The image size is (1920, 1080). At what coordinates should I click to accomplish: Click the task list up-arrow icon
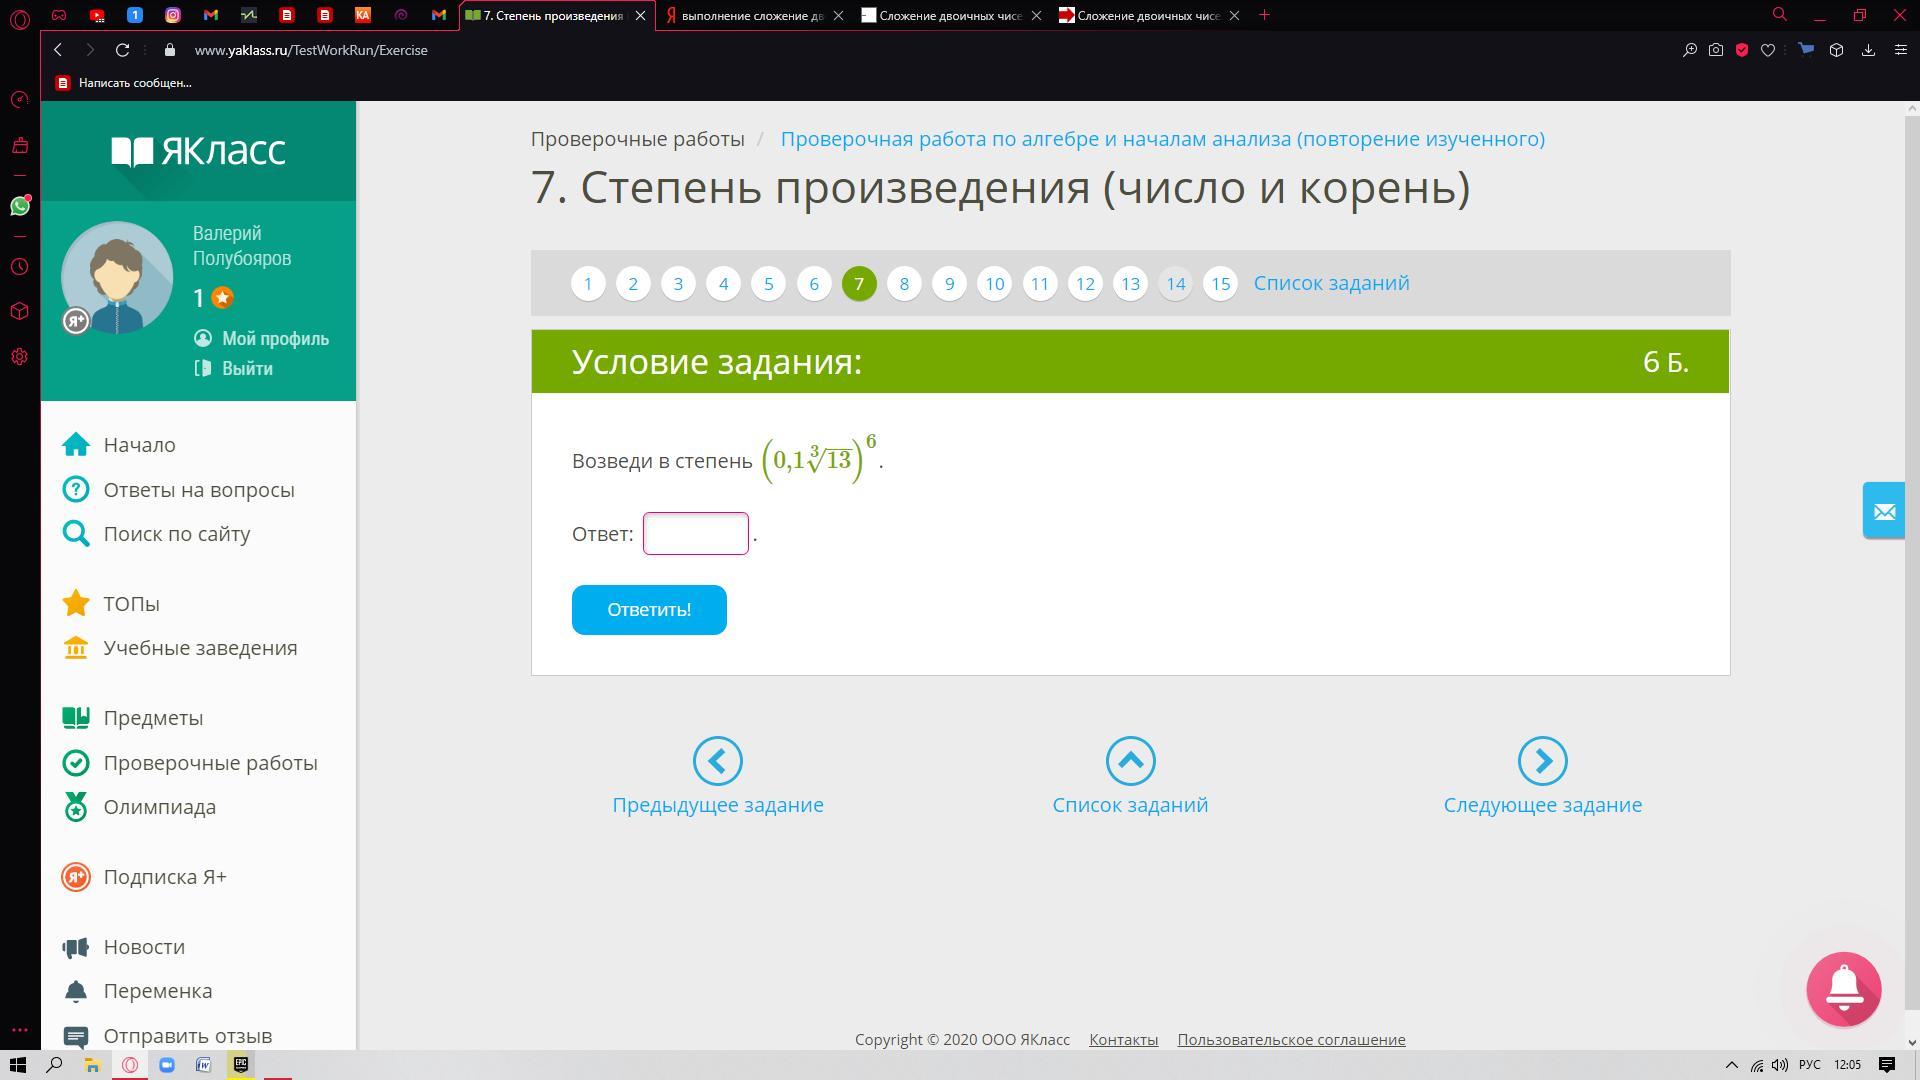coord(1130,761)
